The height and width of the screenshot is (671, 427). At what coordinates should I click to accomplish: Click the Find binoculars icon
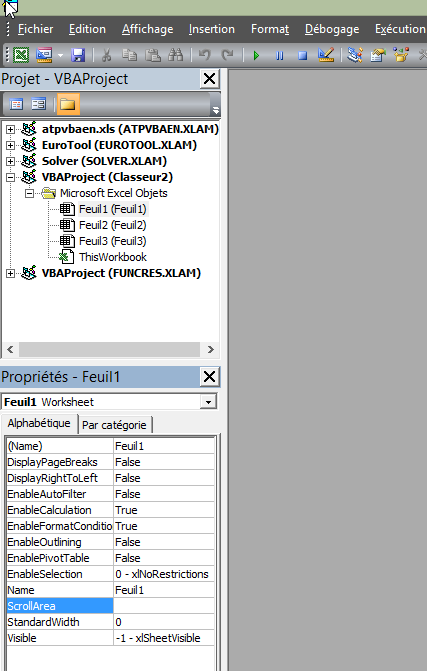click(175, 55)
